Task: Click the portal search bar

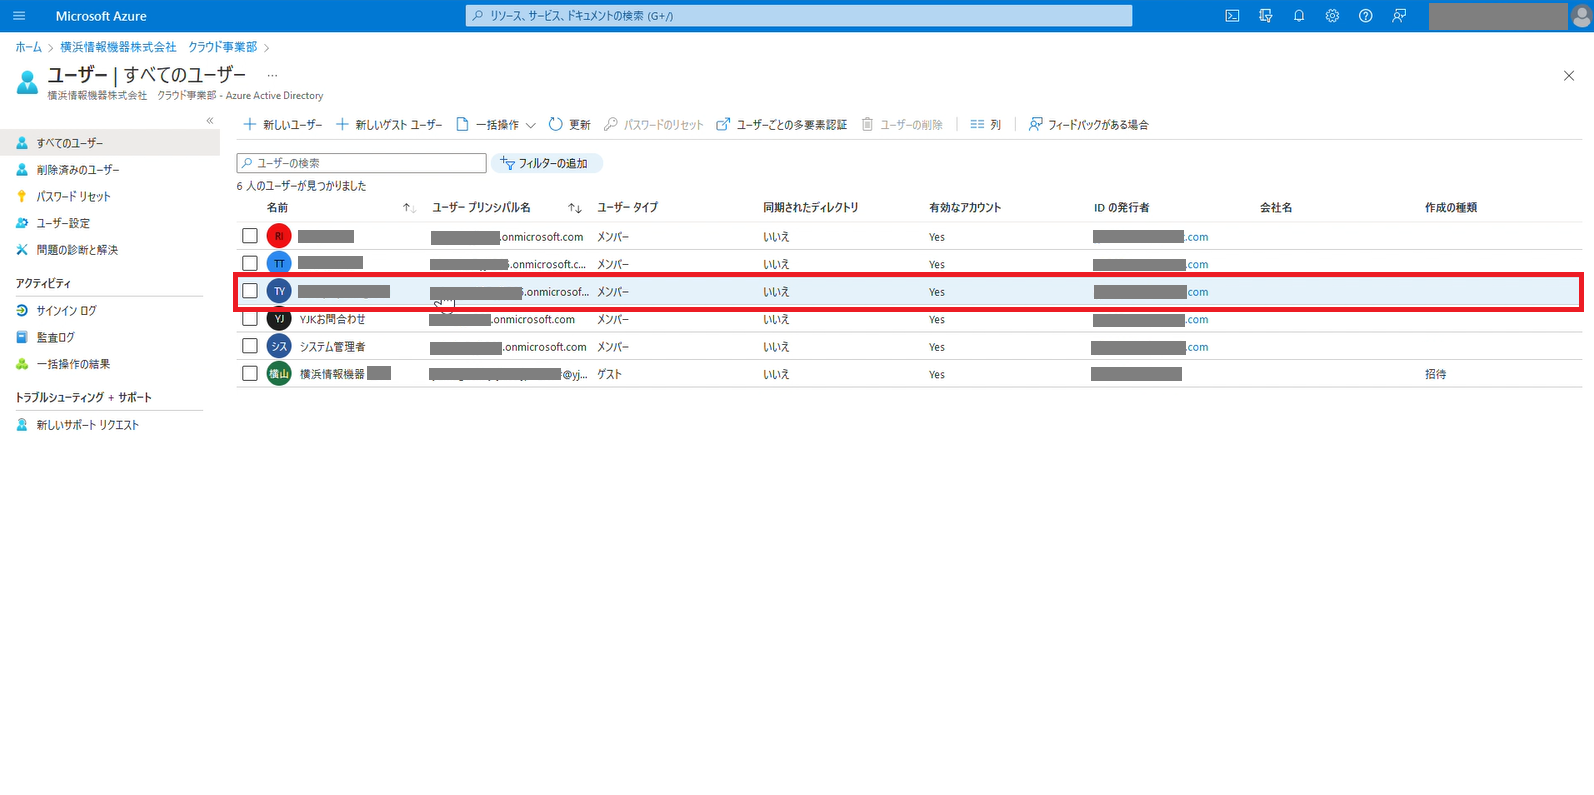Action: pyautogui.click(x=799, y=16)
